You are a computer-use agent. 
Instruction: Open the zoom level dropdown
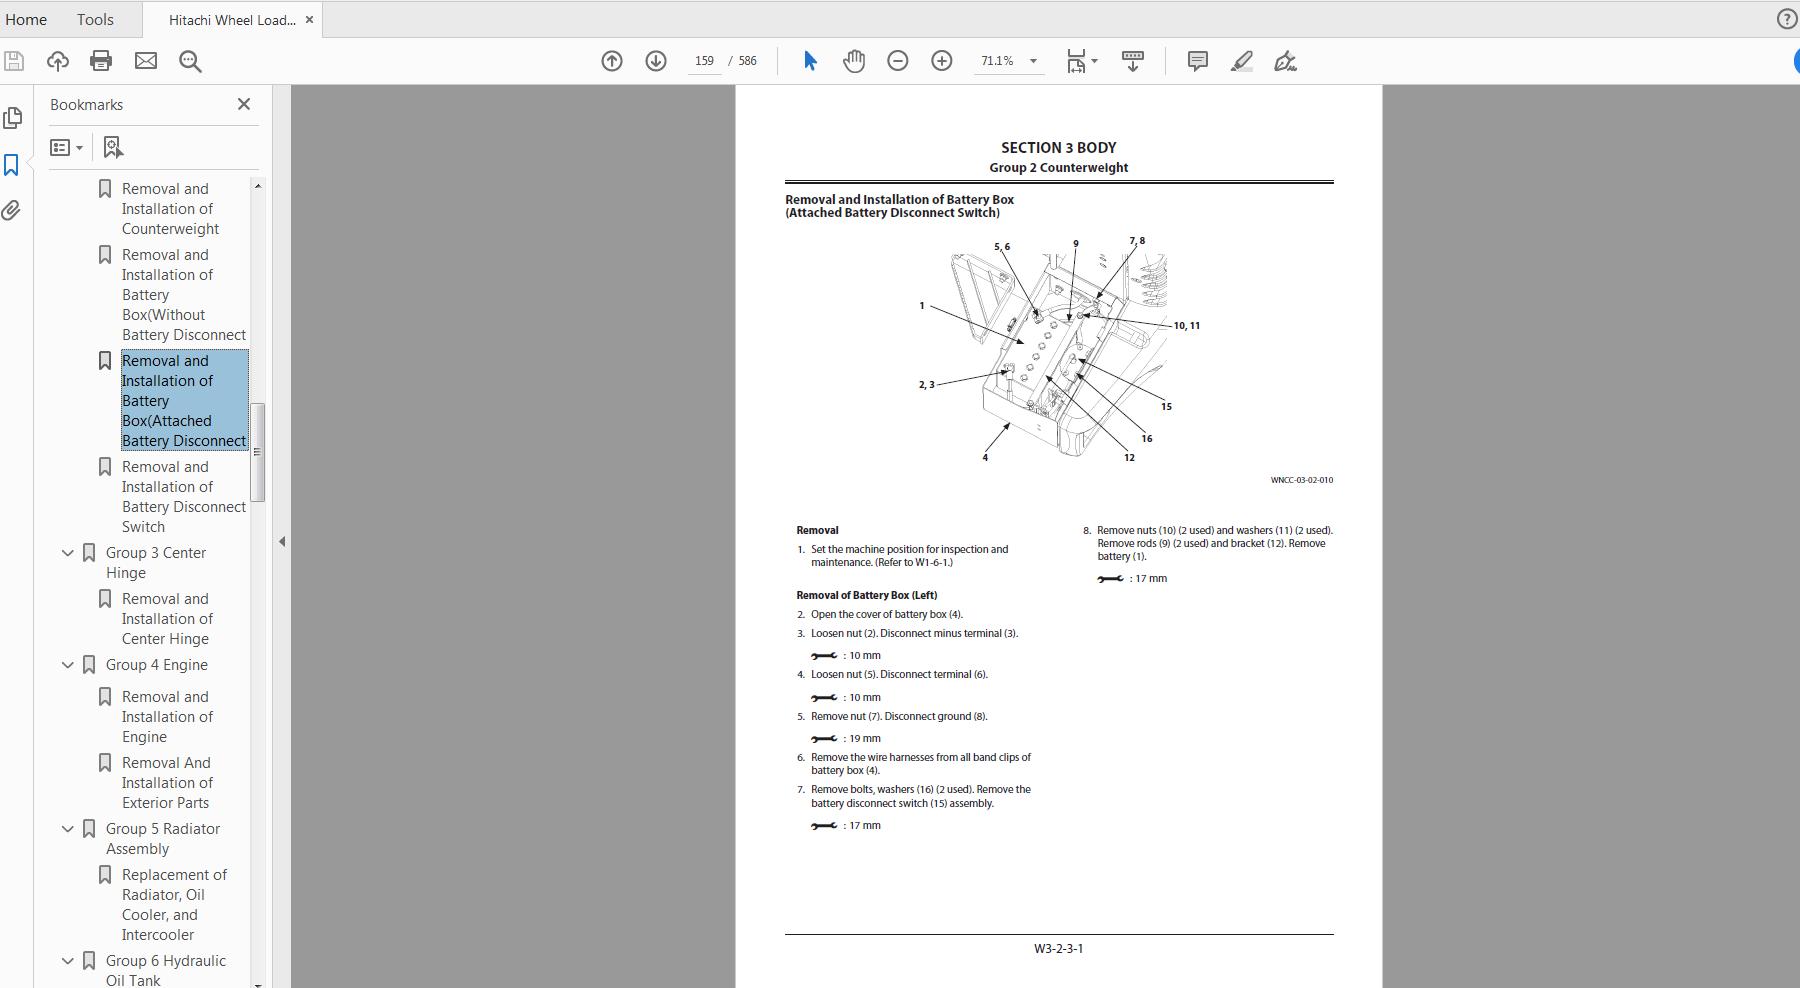[x=1034, y=60]
